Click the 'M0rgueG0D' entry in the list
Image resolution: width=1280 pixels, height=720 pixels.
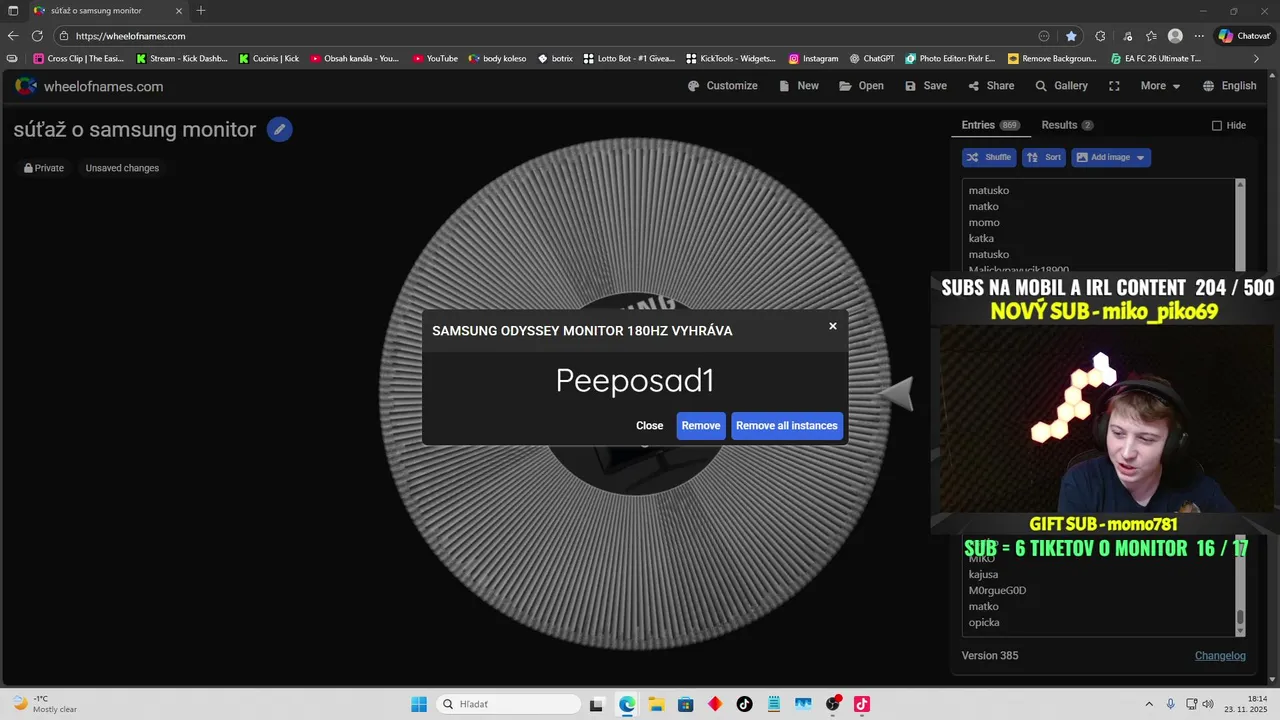point(997,590)
